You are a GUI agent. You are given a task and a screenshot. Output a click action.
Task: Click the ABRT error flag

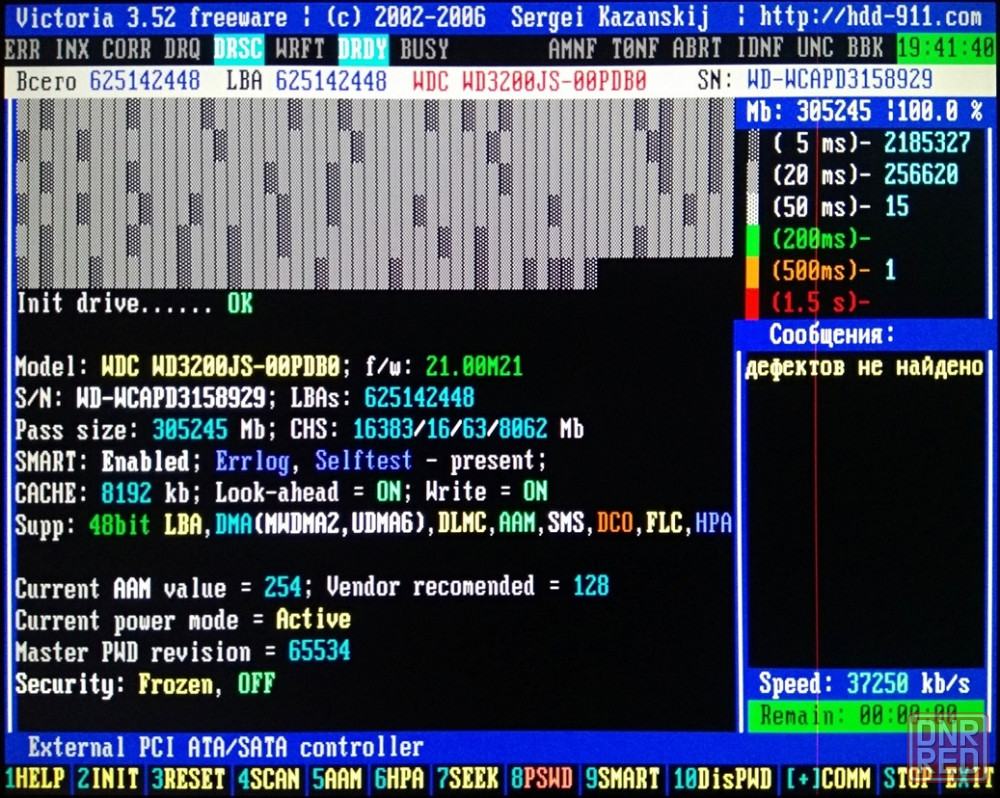pyautogui.click(x=696, y=49)
